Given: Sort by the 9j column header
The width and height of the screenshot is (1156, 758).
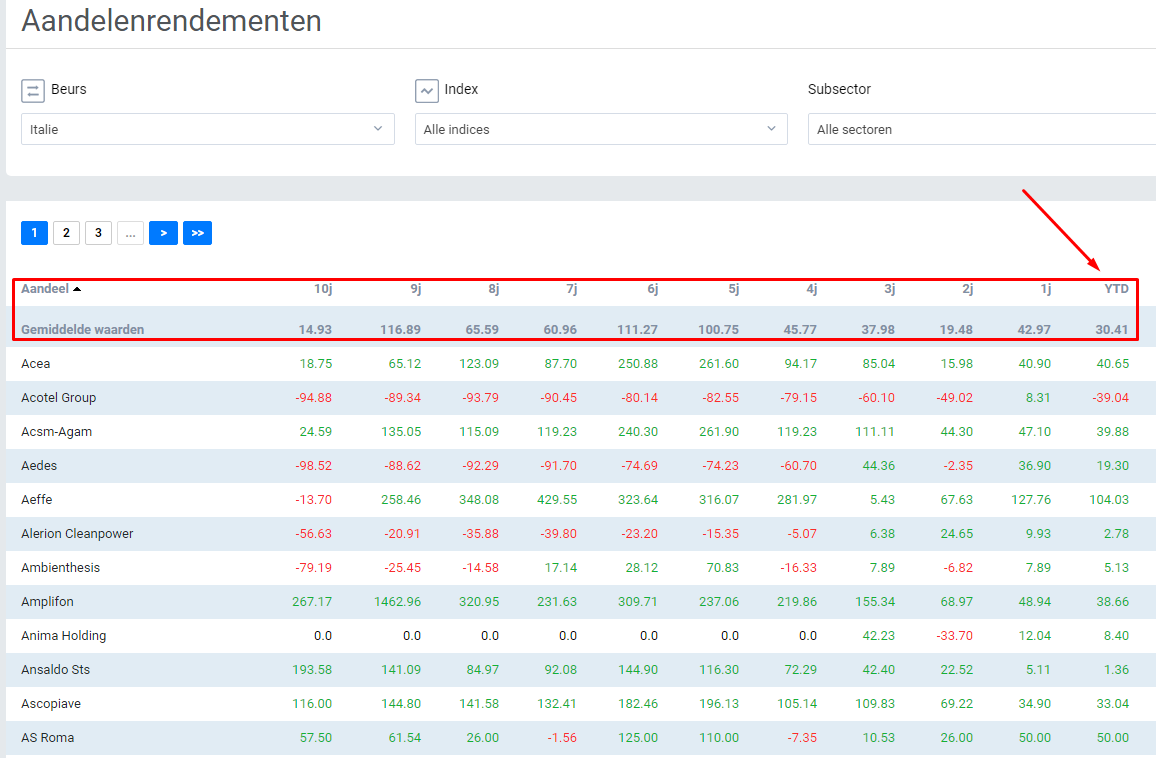Looking at the screenshot, I should coord(416,289).
